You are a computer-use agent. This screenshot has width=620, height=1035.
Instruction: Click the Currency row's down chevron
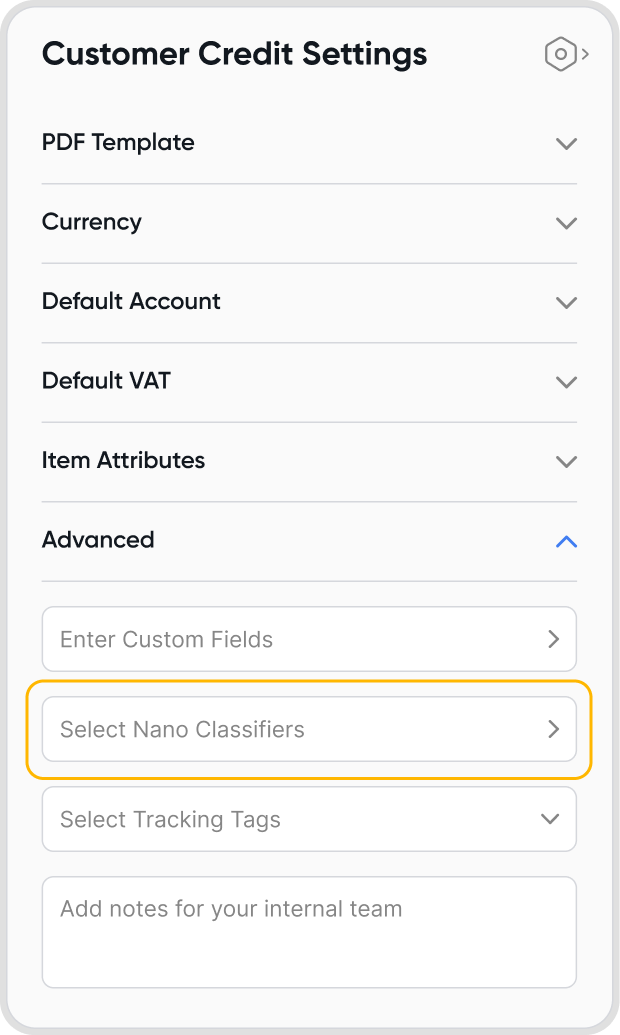pos(566,223)
